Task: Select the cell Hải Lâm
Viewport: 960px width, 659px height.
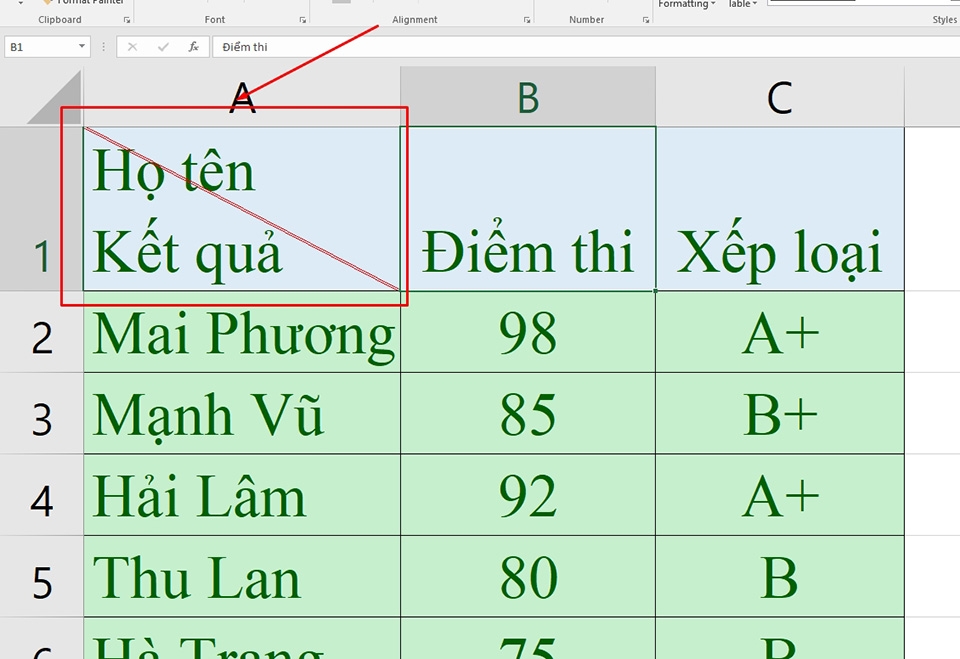Action: click(x=242, y=494)
